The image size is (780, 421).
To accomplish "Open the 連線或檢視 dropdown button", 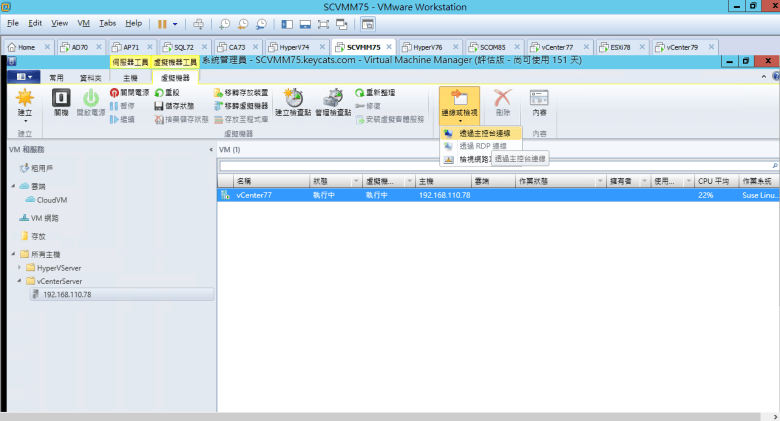I will [460, 104].
